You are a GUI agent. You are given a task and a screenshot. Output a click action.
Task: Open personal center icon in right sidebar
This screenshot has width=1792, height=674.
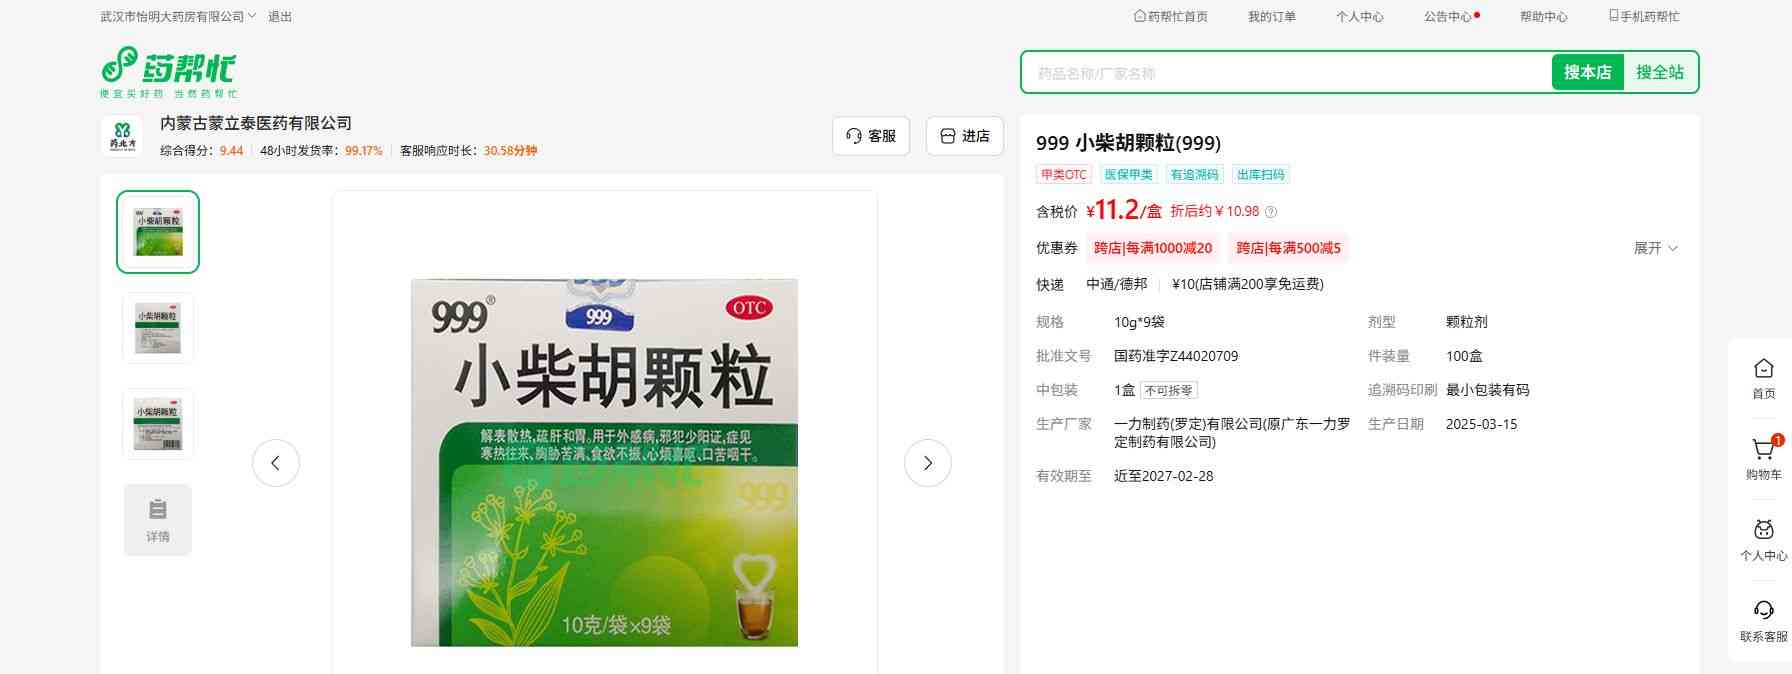coord(1763,530)
